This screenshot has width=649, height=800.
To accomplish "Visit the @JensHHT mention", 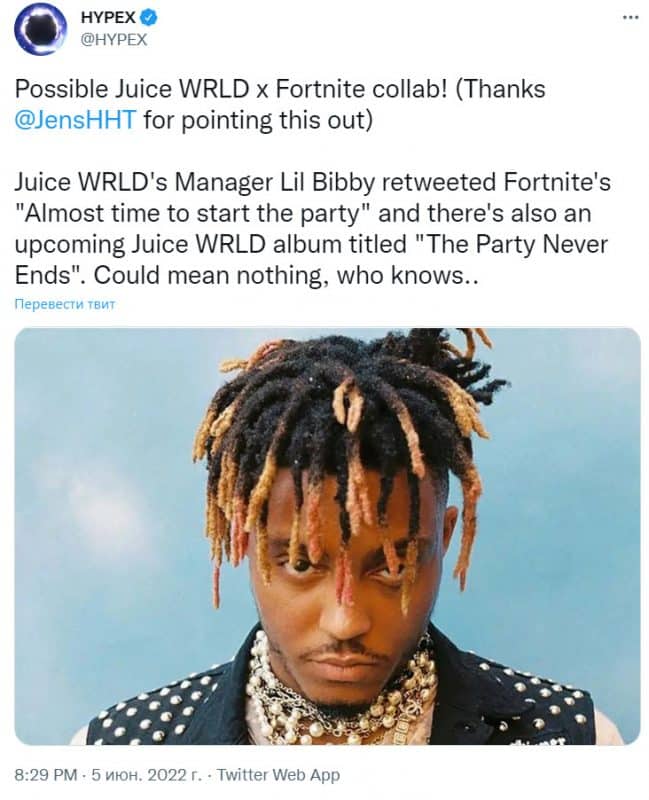I will 76,120.
